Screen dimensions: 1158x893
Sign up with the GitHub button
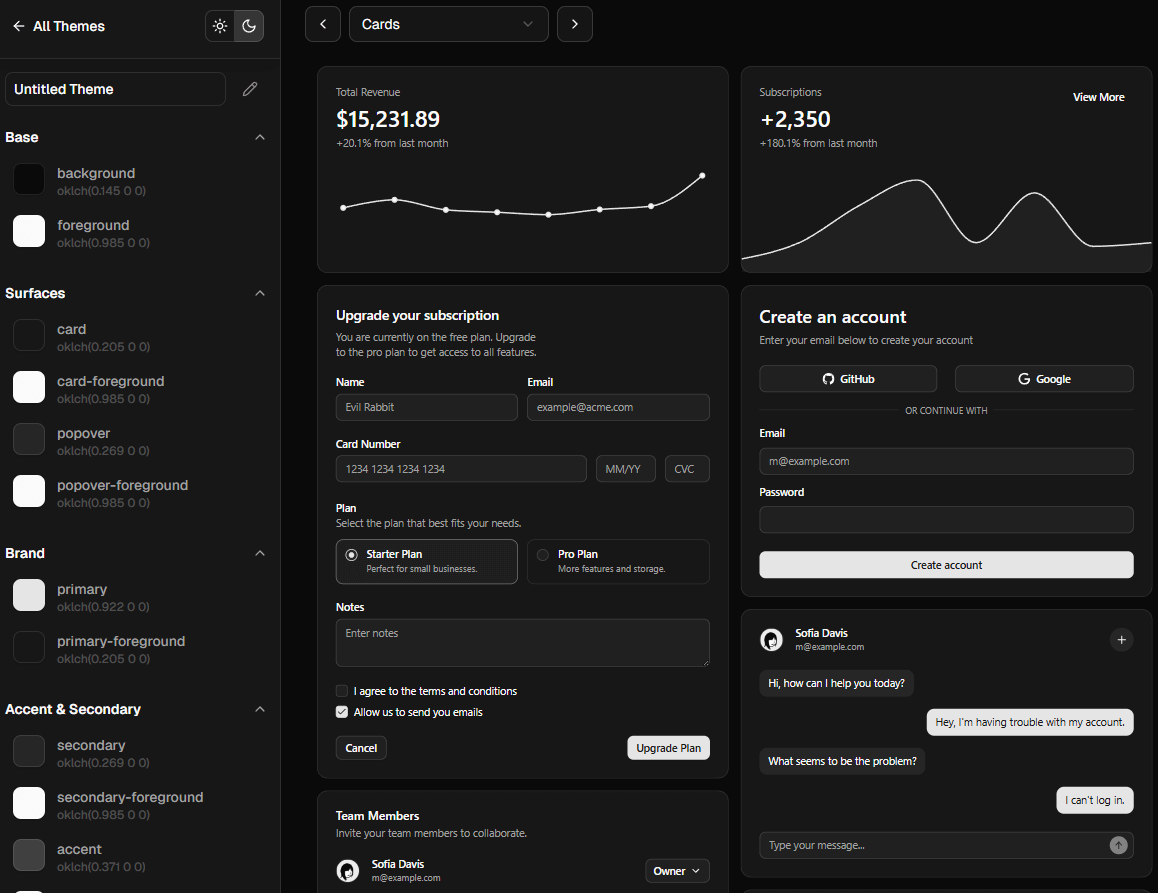[848, 379]
